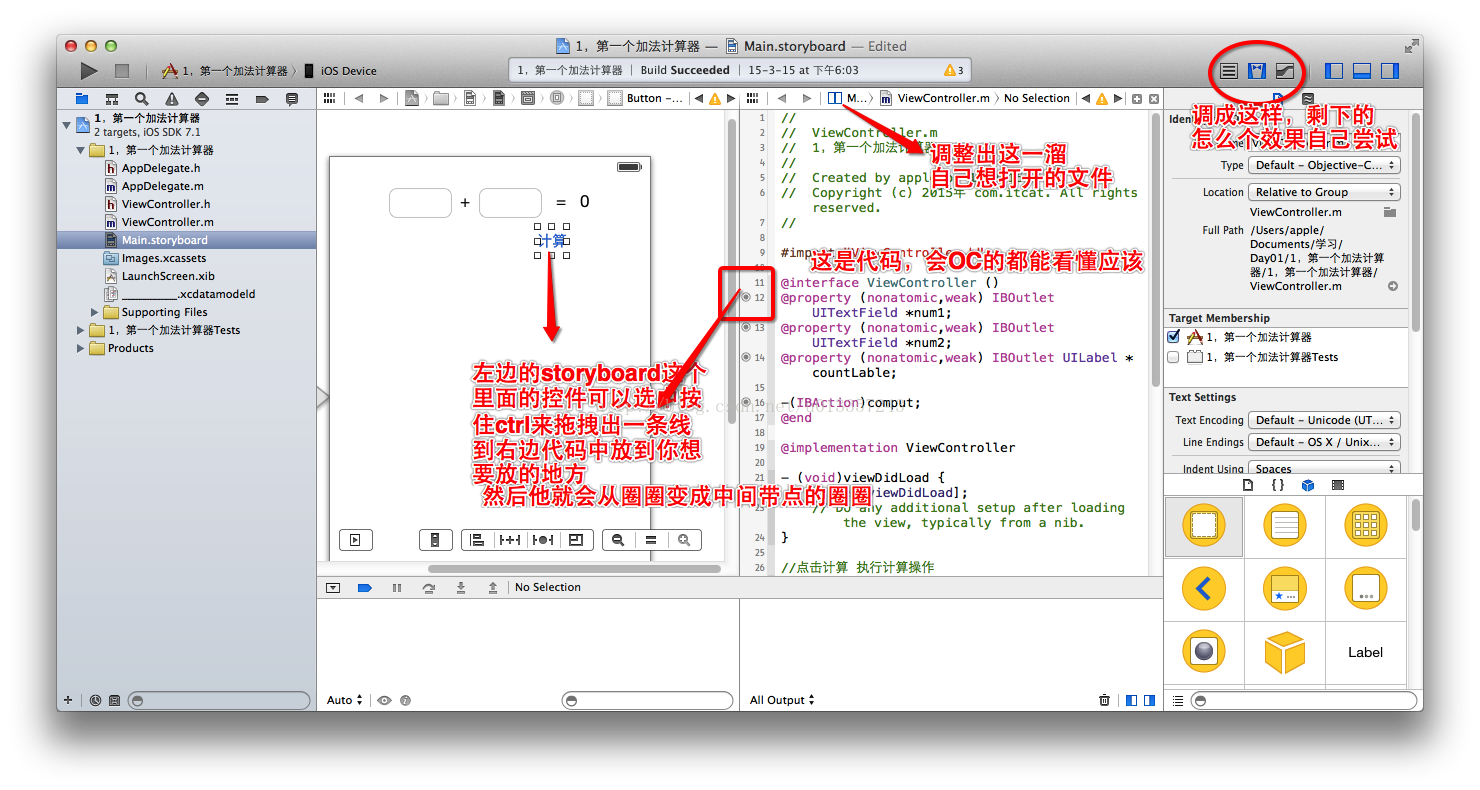
Task: Expand the Supporting Files folder
Action: (95, 312)
